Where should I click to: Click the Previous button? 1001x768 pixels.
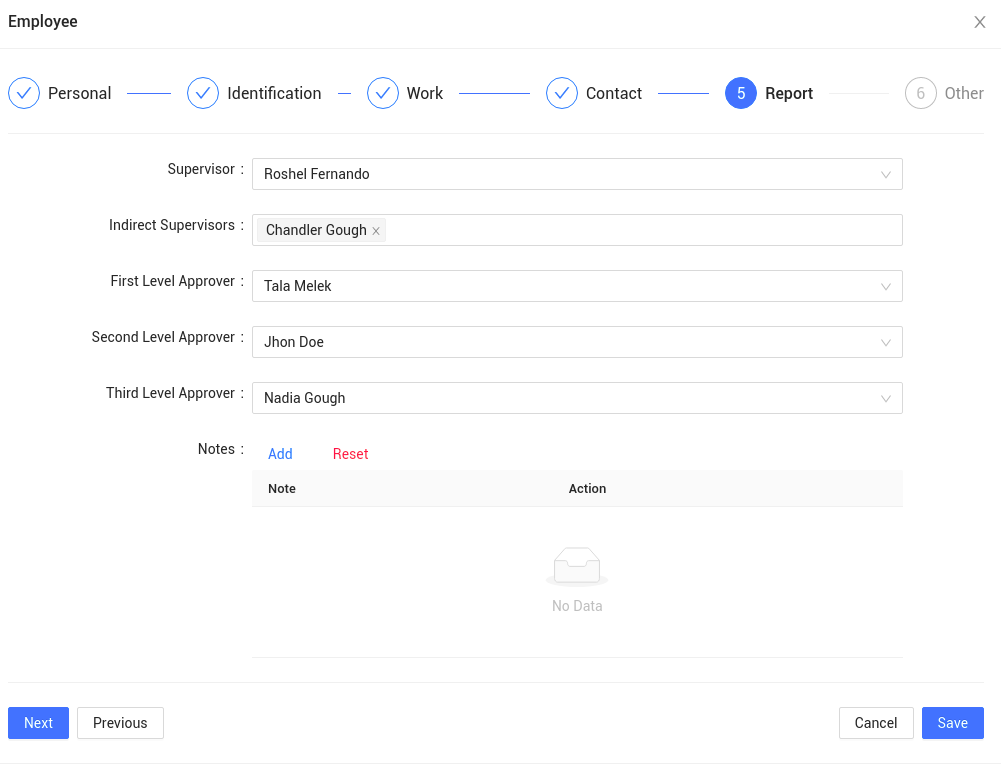tap(120, 723)
